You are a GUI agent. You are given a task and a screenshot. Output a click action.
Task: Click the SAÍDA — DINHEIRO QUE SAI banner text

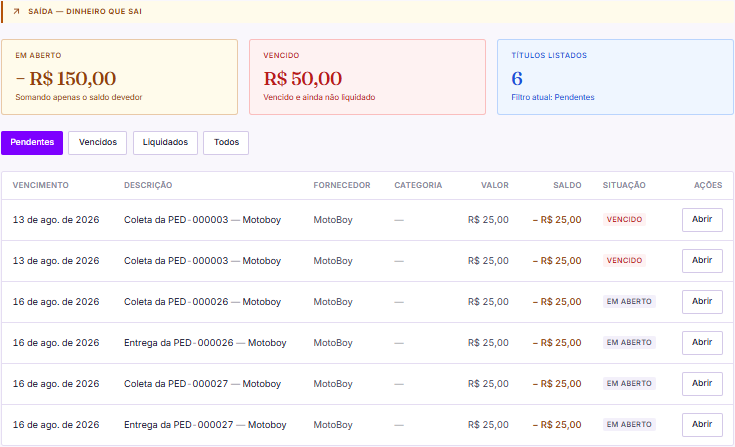coord(85,11)
